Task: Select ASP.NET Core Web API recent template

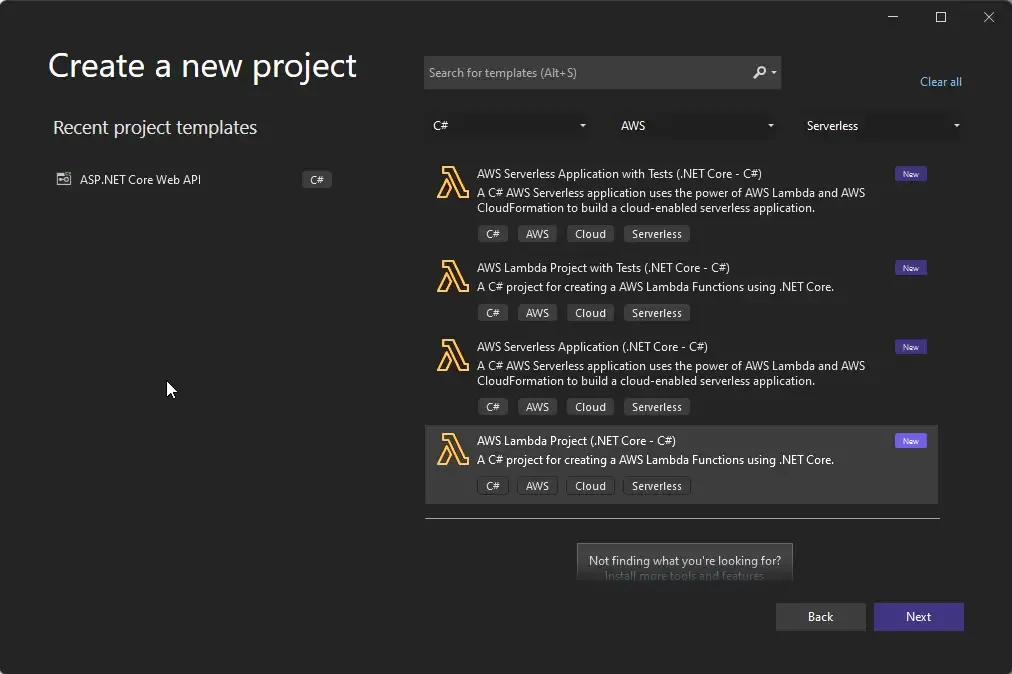Action: 140,180
